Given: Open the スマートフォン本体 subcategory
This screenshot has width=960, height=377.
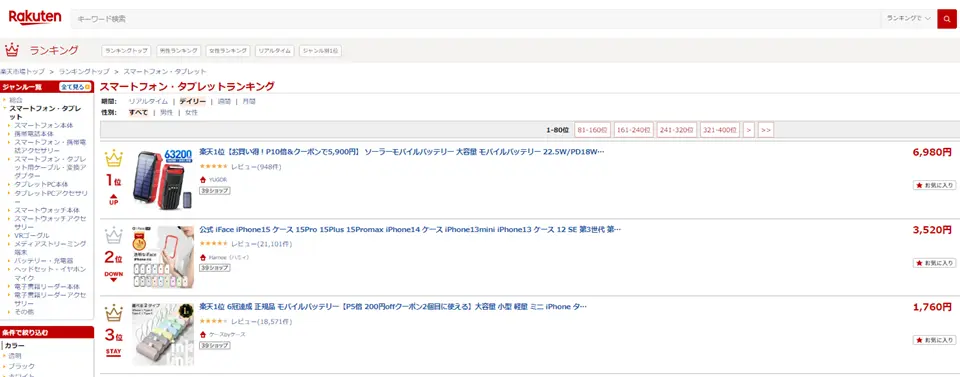Looking at the screenshot, I should click(43, 125).
